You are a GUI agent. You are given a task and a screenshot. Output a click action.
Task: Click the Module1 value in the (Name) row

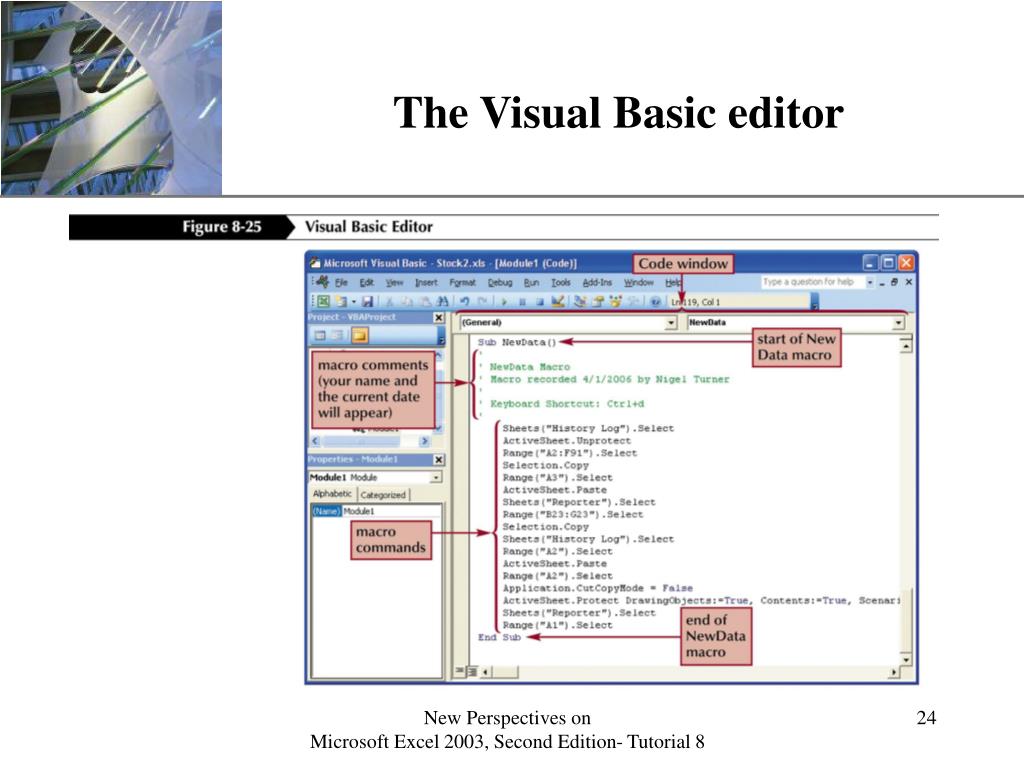tap(359, 511)
